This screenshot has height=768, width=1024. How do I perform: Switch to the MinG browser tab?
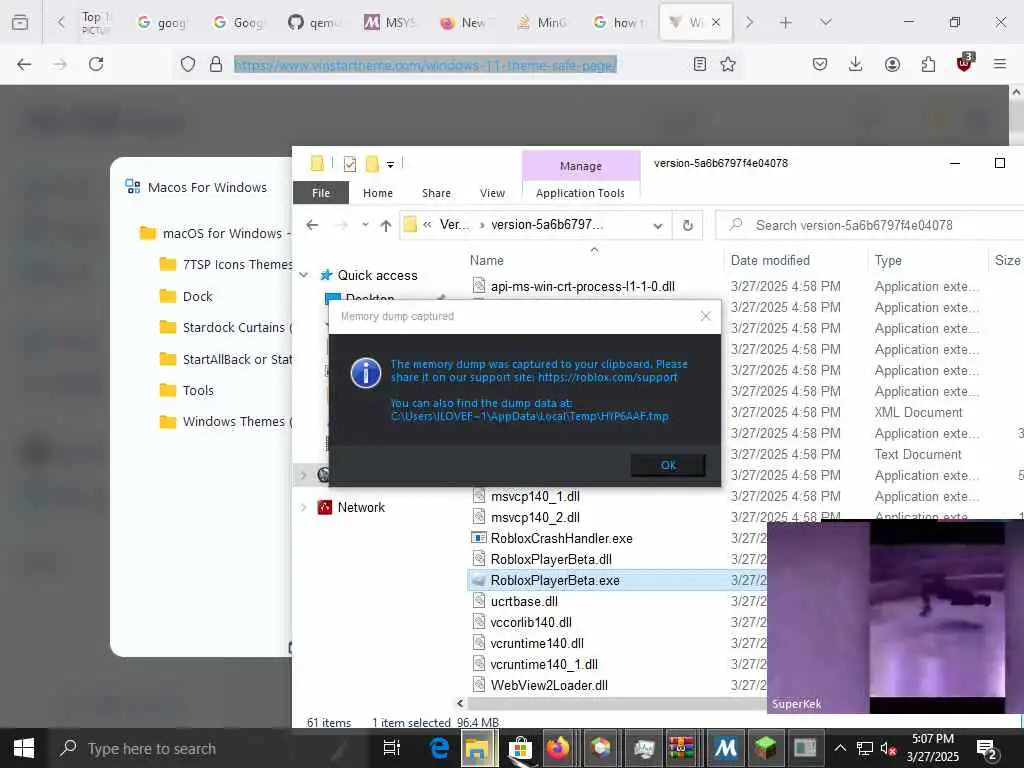[543, 23]
